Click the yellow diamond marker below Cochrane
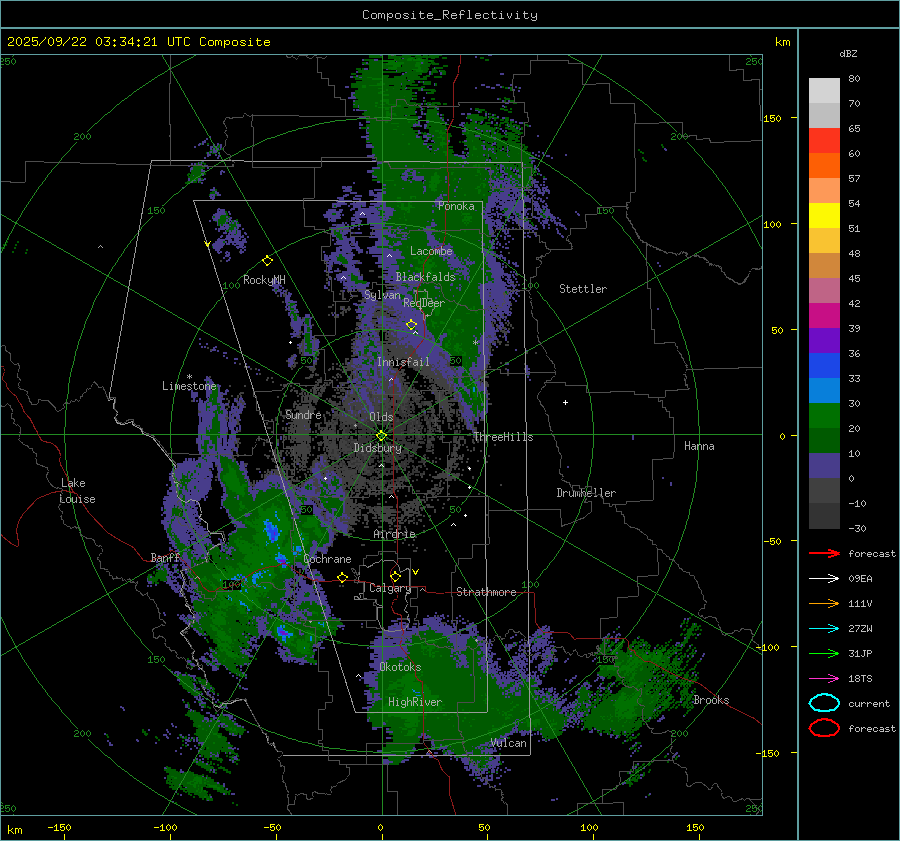Screen dimensions: 900x841 point(342,577)
